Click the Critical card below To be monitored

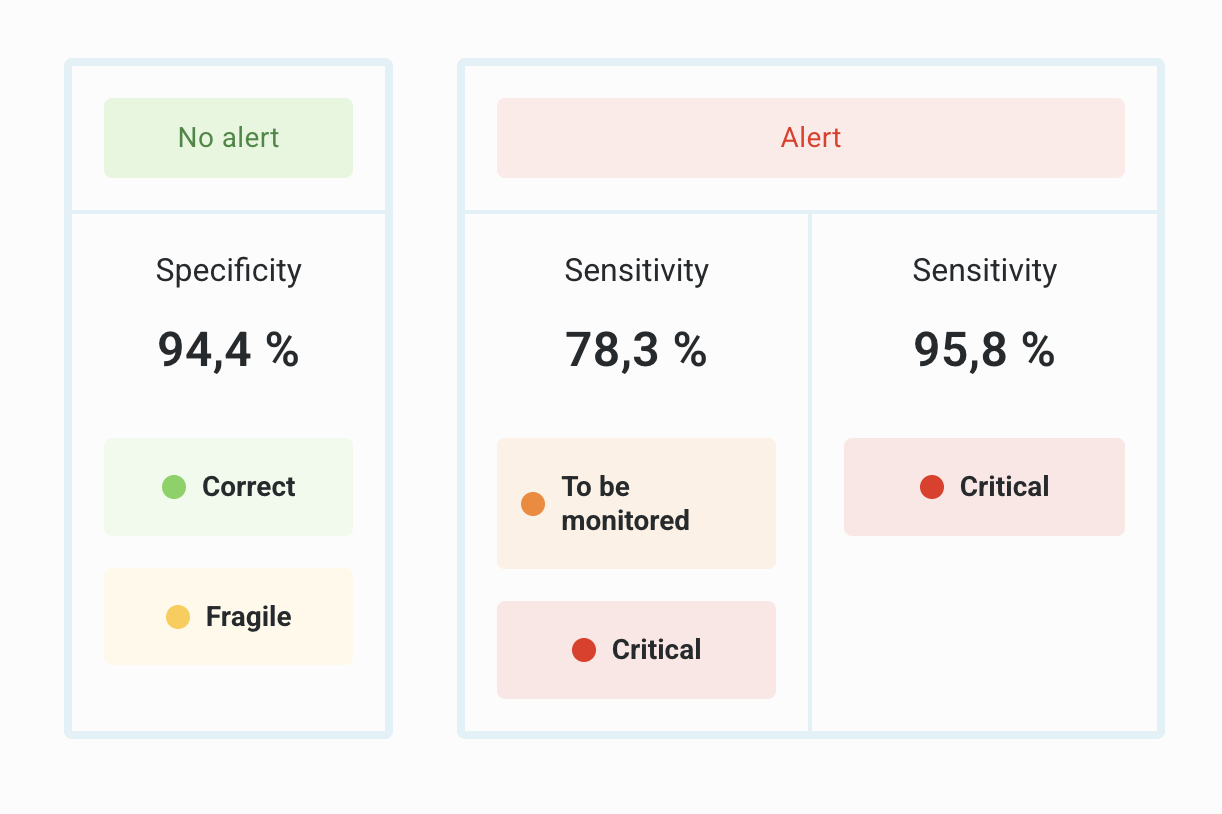point(636,650)
